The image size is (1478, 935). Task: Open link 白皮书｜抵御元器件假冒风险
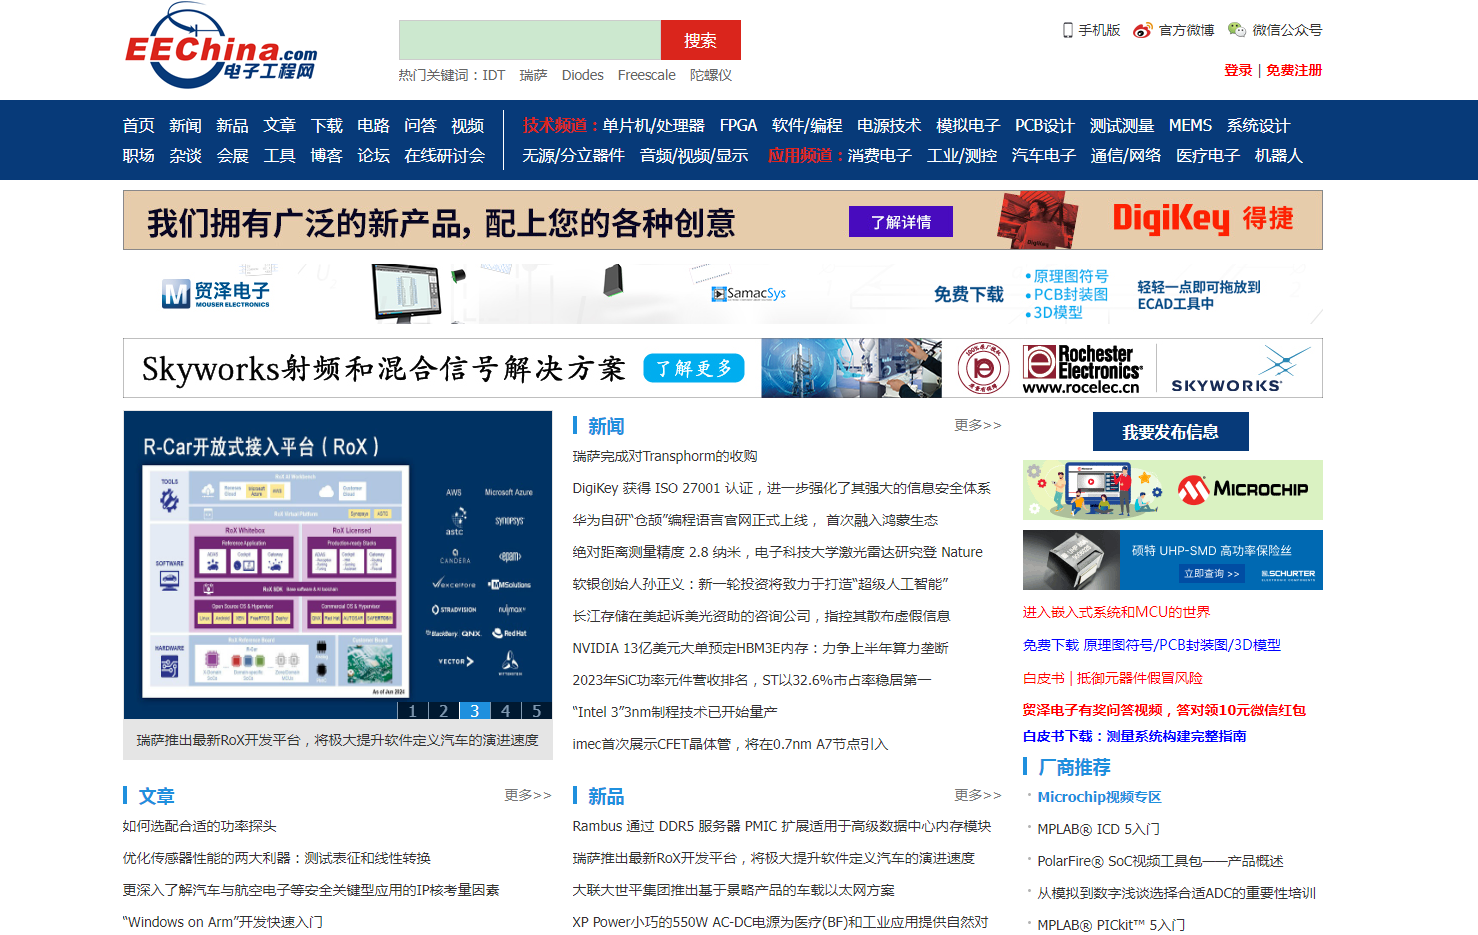click(x=1112, y=678)
